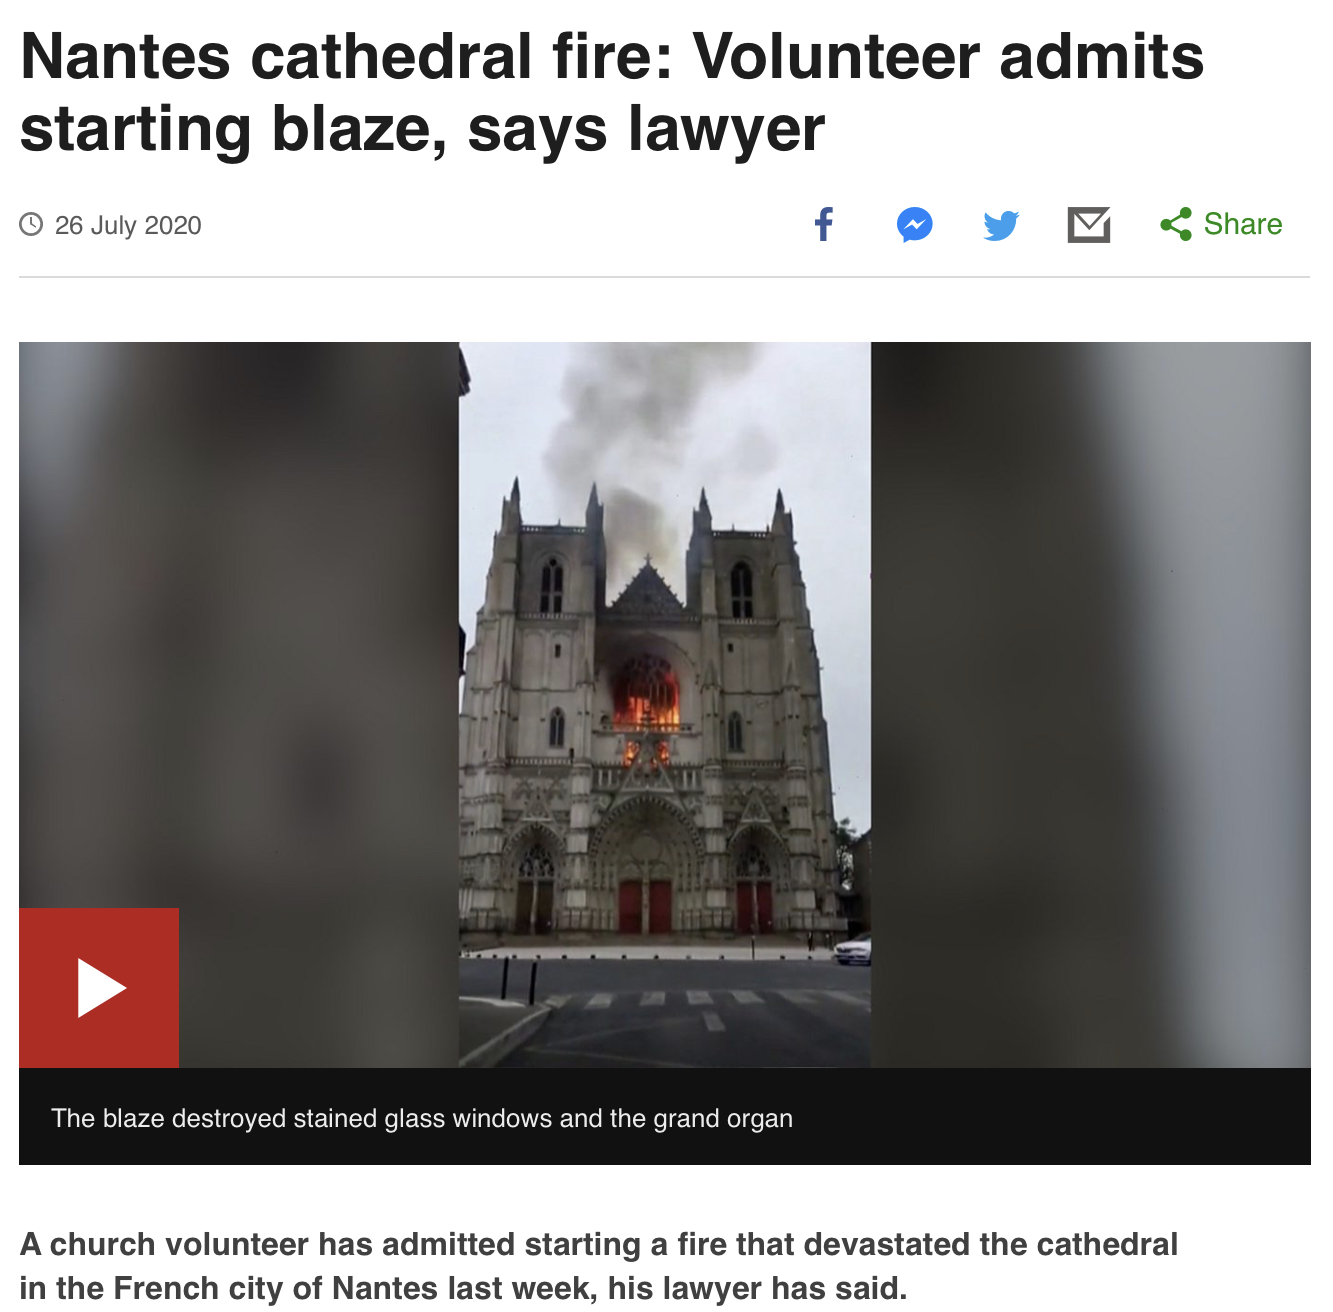
Task: Click the intro paragraph about church volunteer
Action: click(598, 1266)
